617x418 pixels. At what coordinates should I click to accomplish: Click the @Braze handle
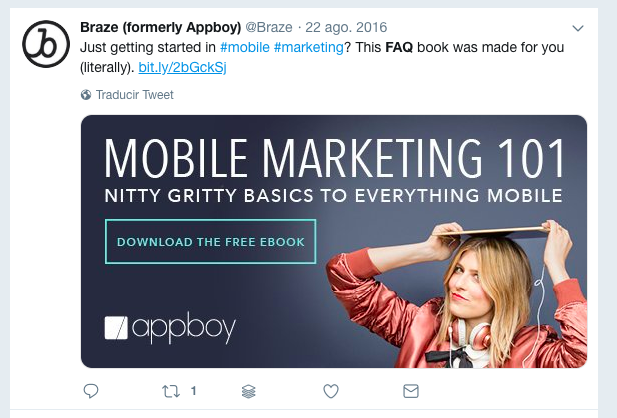[x=269, y=27]
